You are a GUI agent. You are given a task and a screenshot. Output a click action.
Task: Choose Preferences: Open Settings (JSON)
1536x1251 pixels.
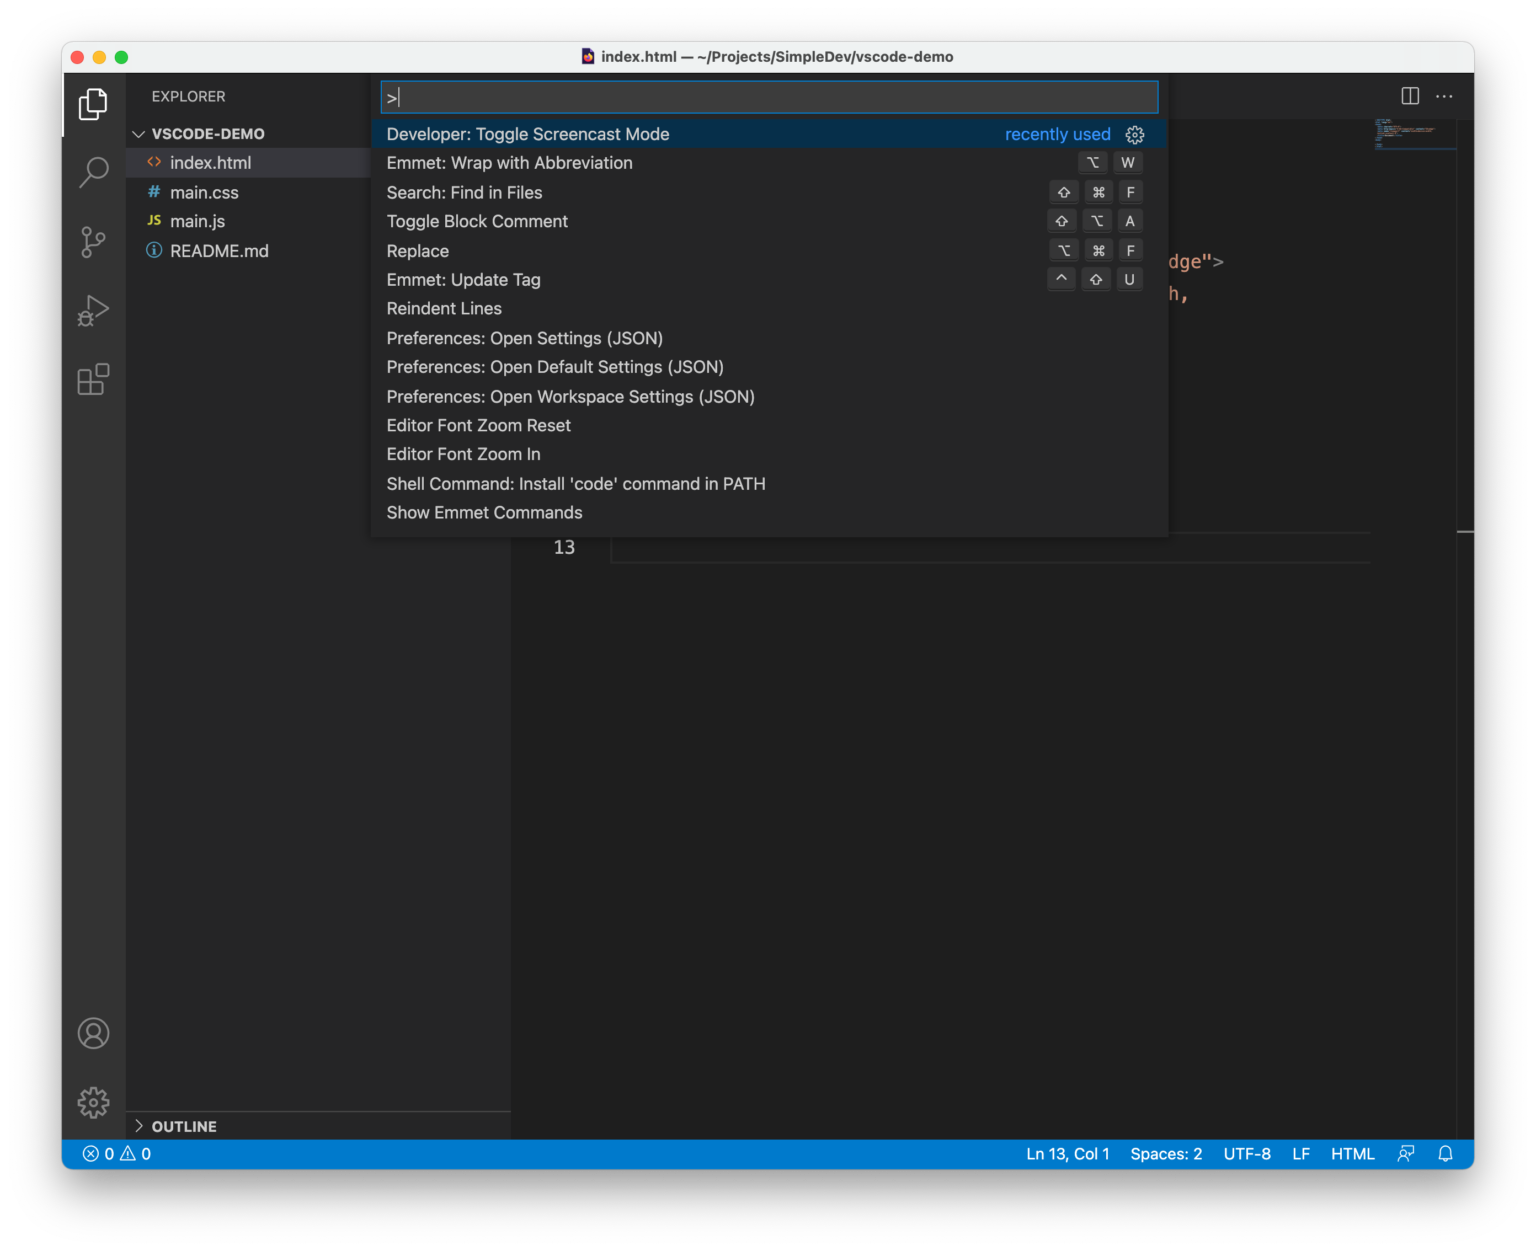click(x=769, y=338)
